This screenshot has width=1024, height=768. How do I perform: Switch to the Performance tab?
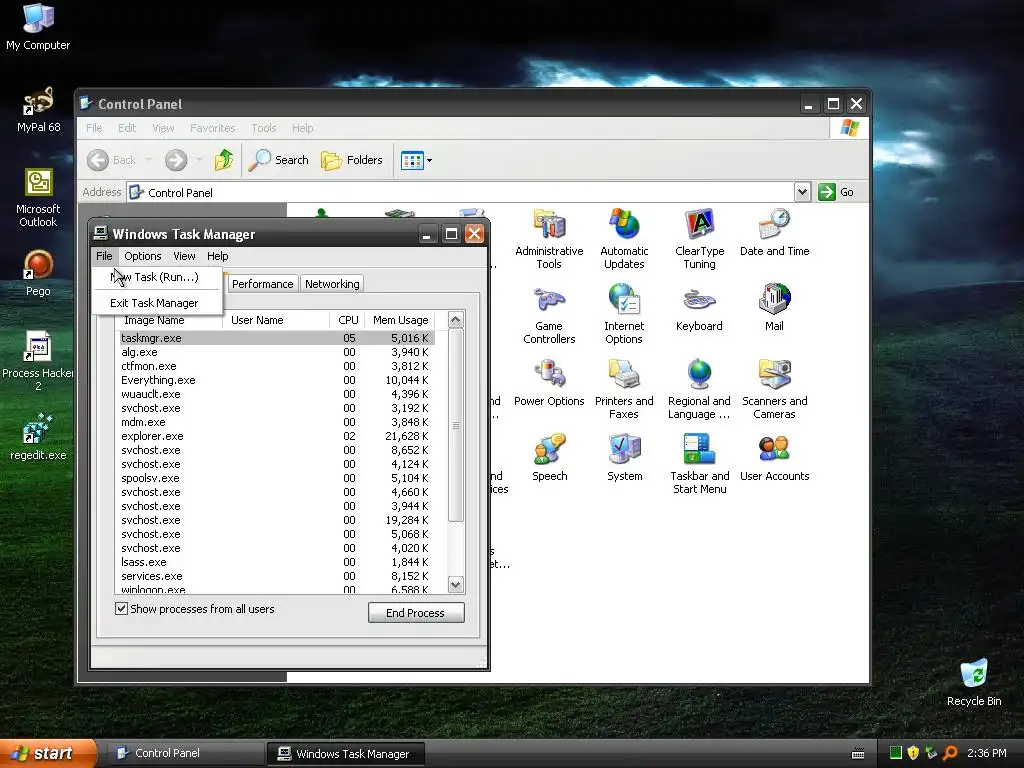263,284
